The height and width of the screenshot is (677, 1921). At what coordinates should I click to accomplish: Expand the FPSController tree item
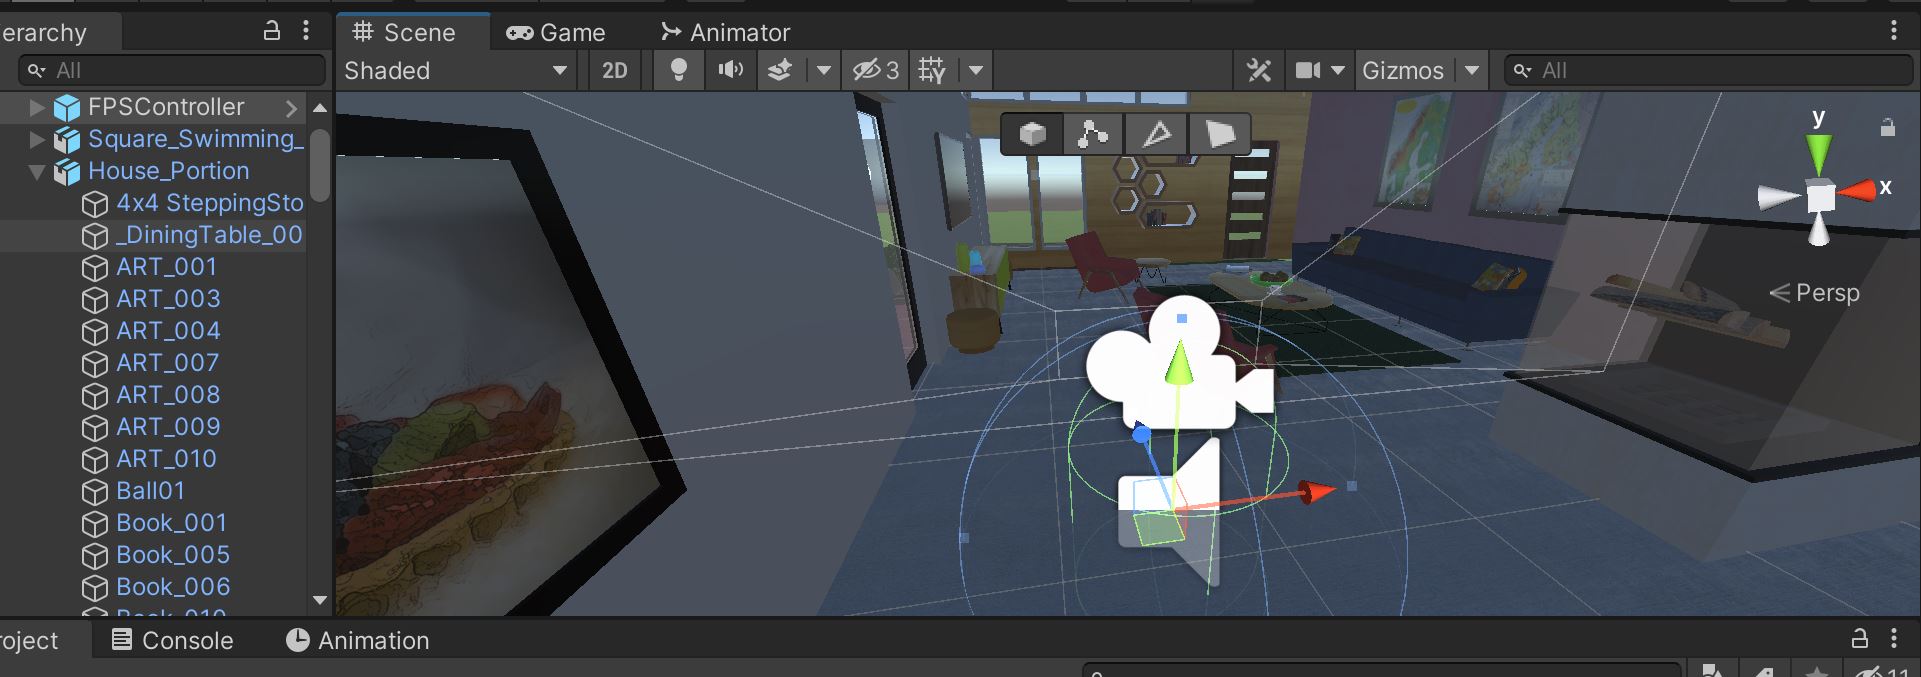(x=37, y=107)
